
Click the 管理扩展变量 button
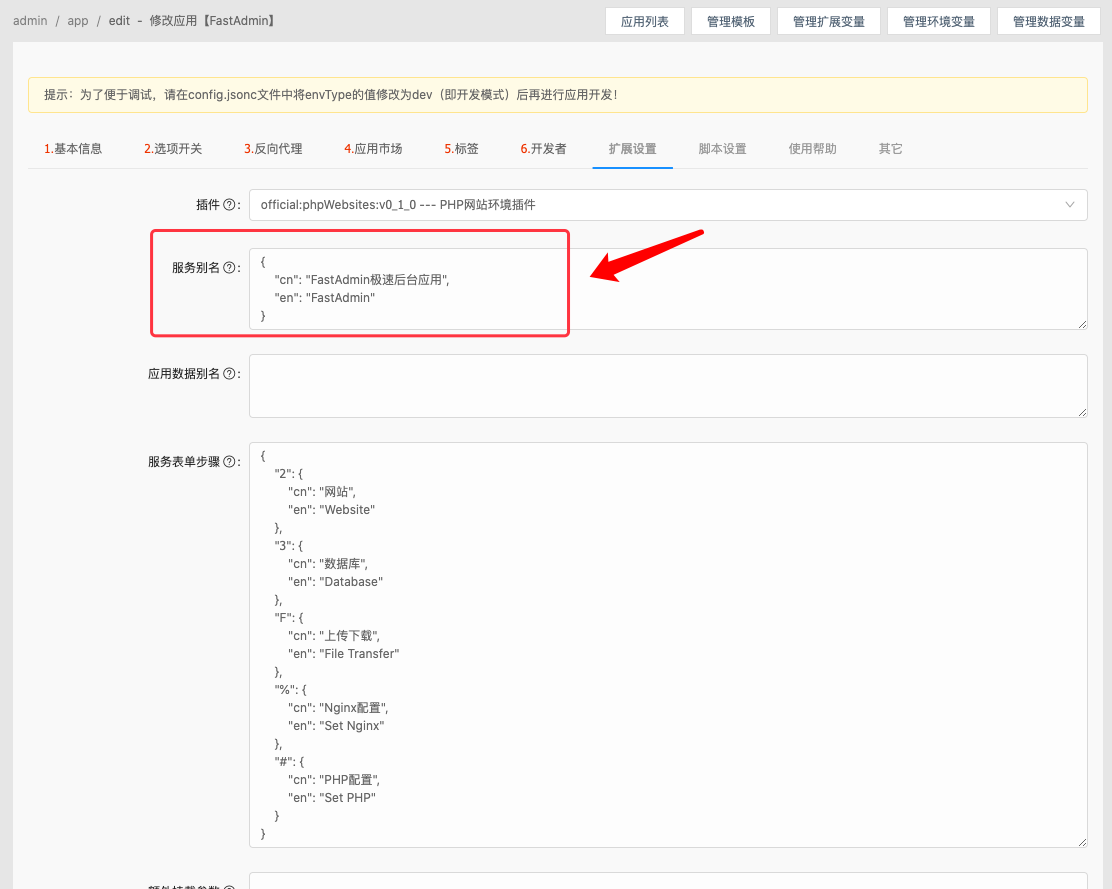click(x=828, y=20)
